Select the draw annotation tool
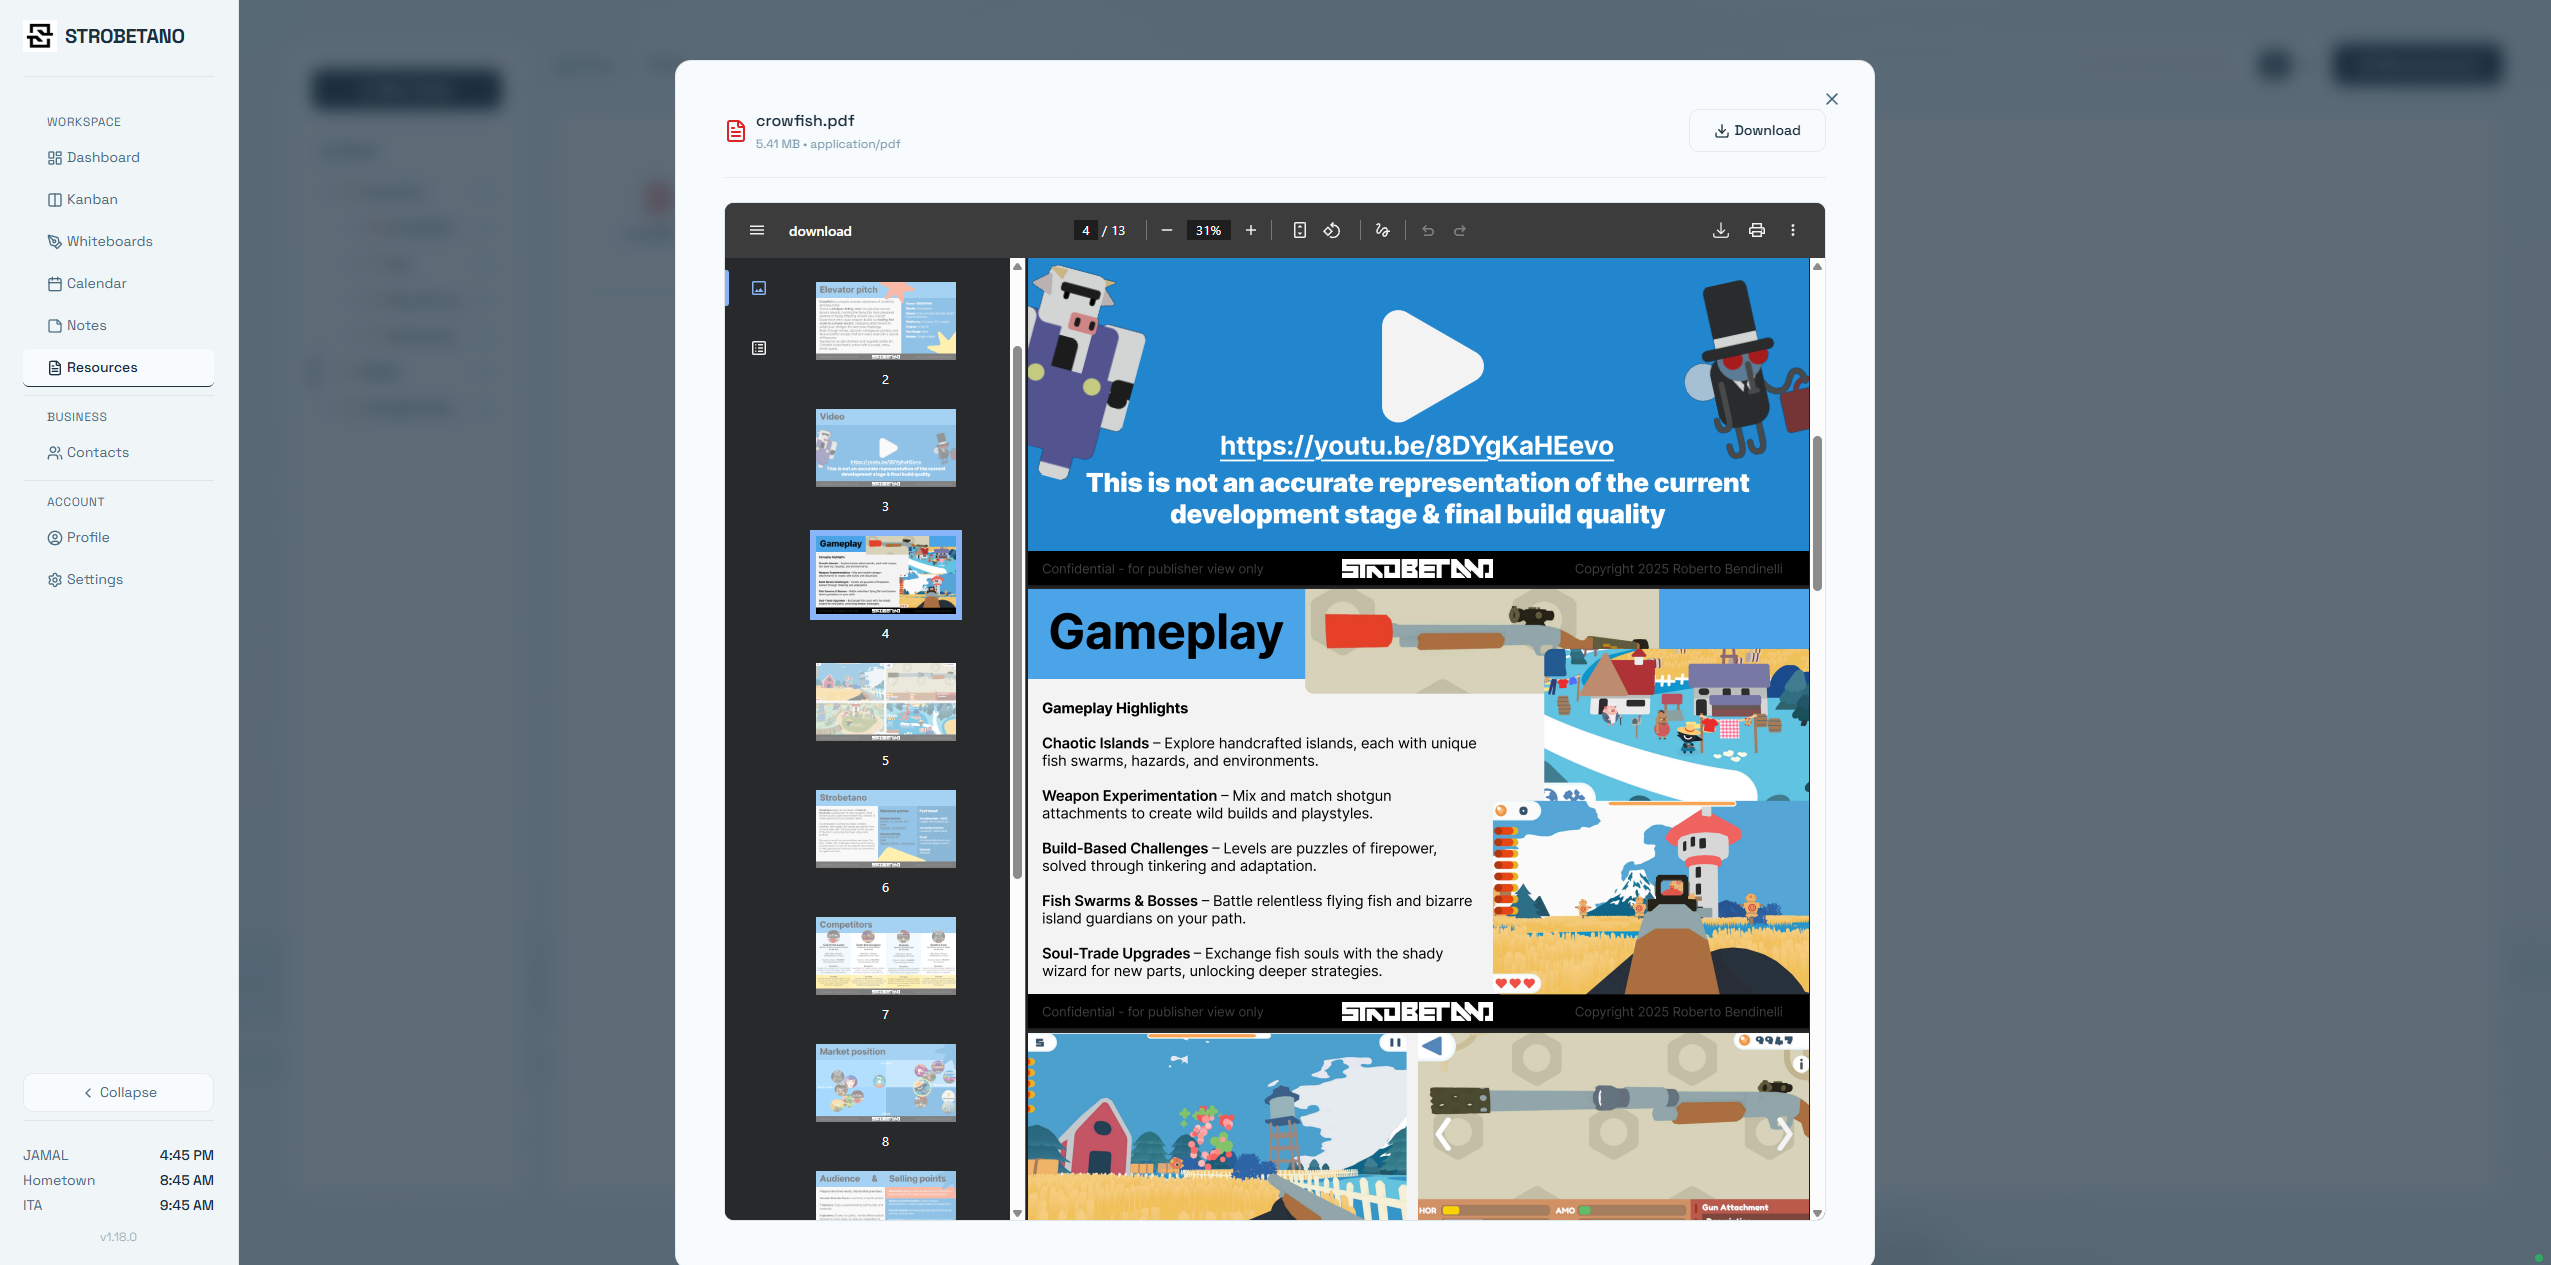This screenshot has height=1265, width=2551. click(1382, 230)
